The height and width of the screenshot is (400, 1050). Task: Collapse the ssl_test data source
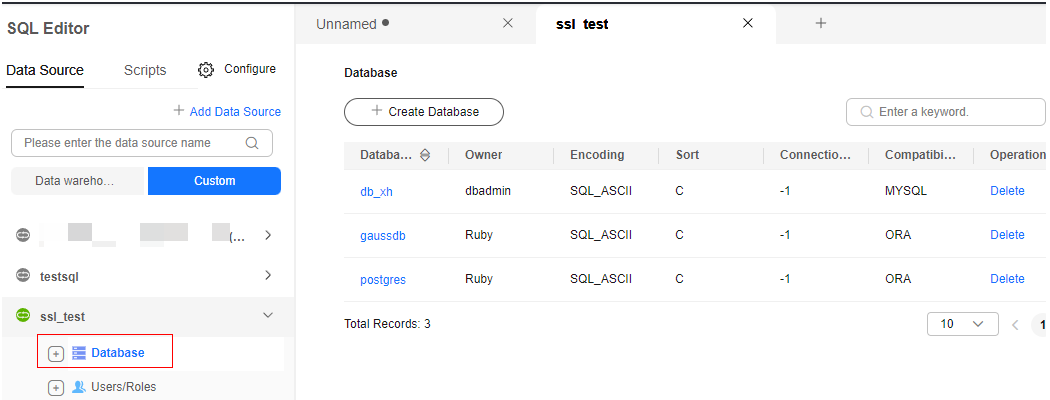(268, 316)
